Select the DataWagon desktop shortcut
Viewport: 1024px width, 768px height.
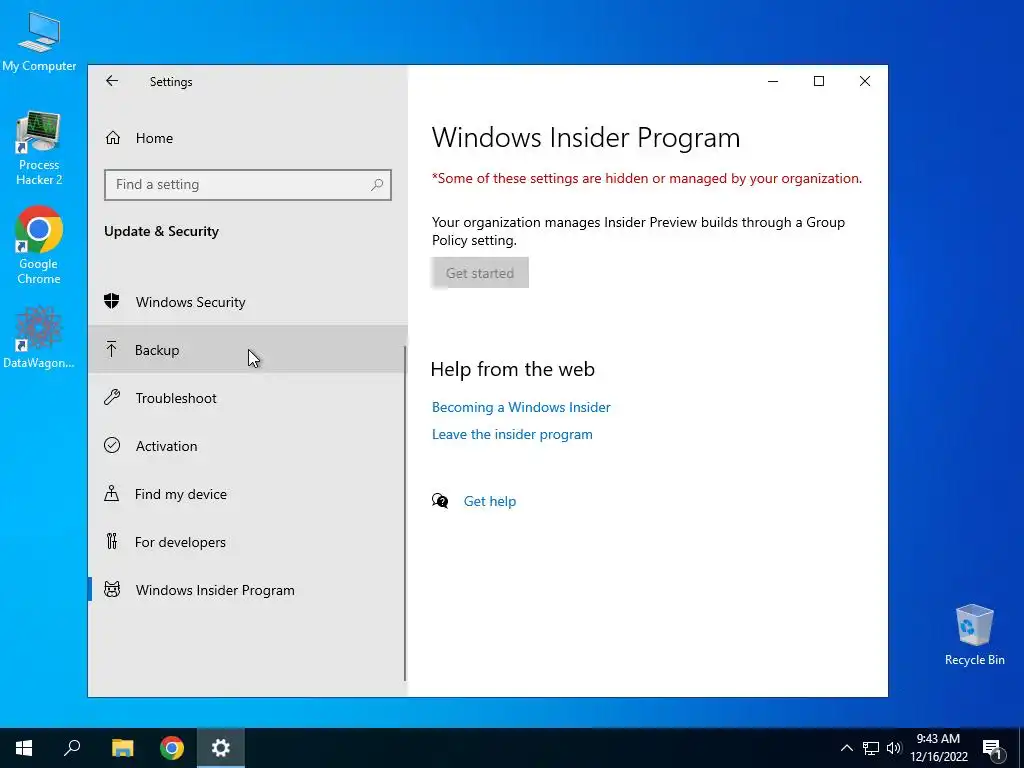(39, 338)
